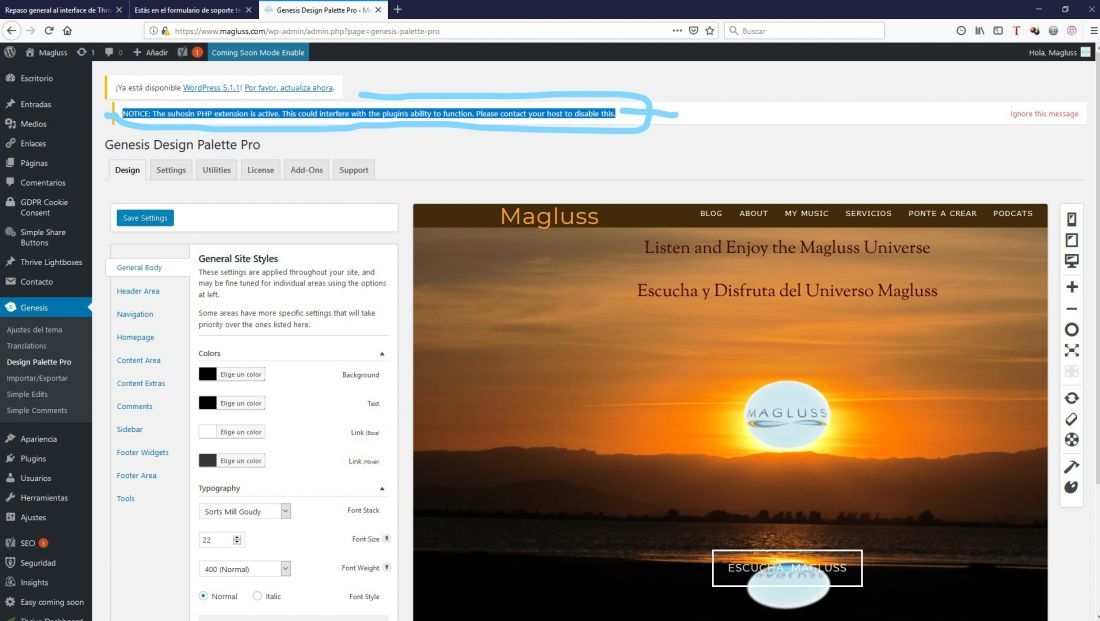The height and width of the screenshot is (621, 1100).
Task: Bookmark this page with the star icon
Action: [x=710, y=30]
